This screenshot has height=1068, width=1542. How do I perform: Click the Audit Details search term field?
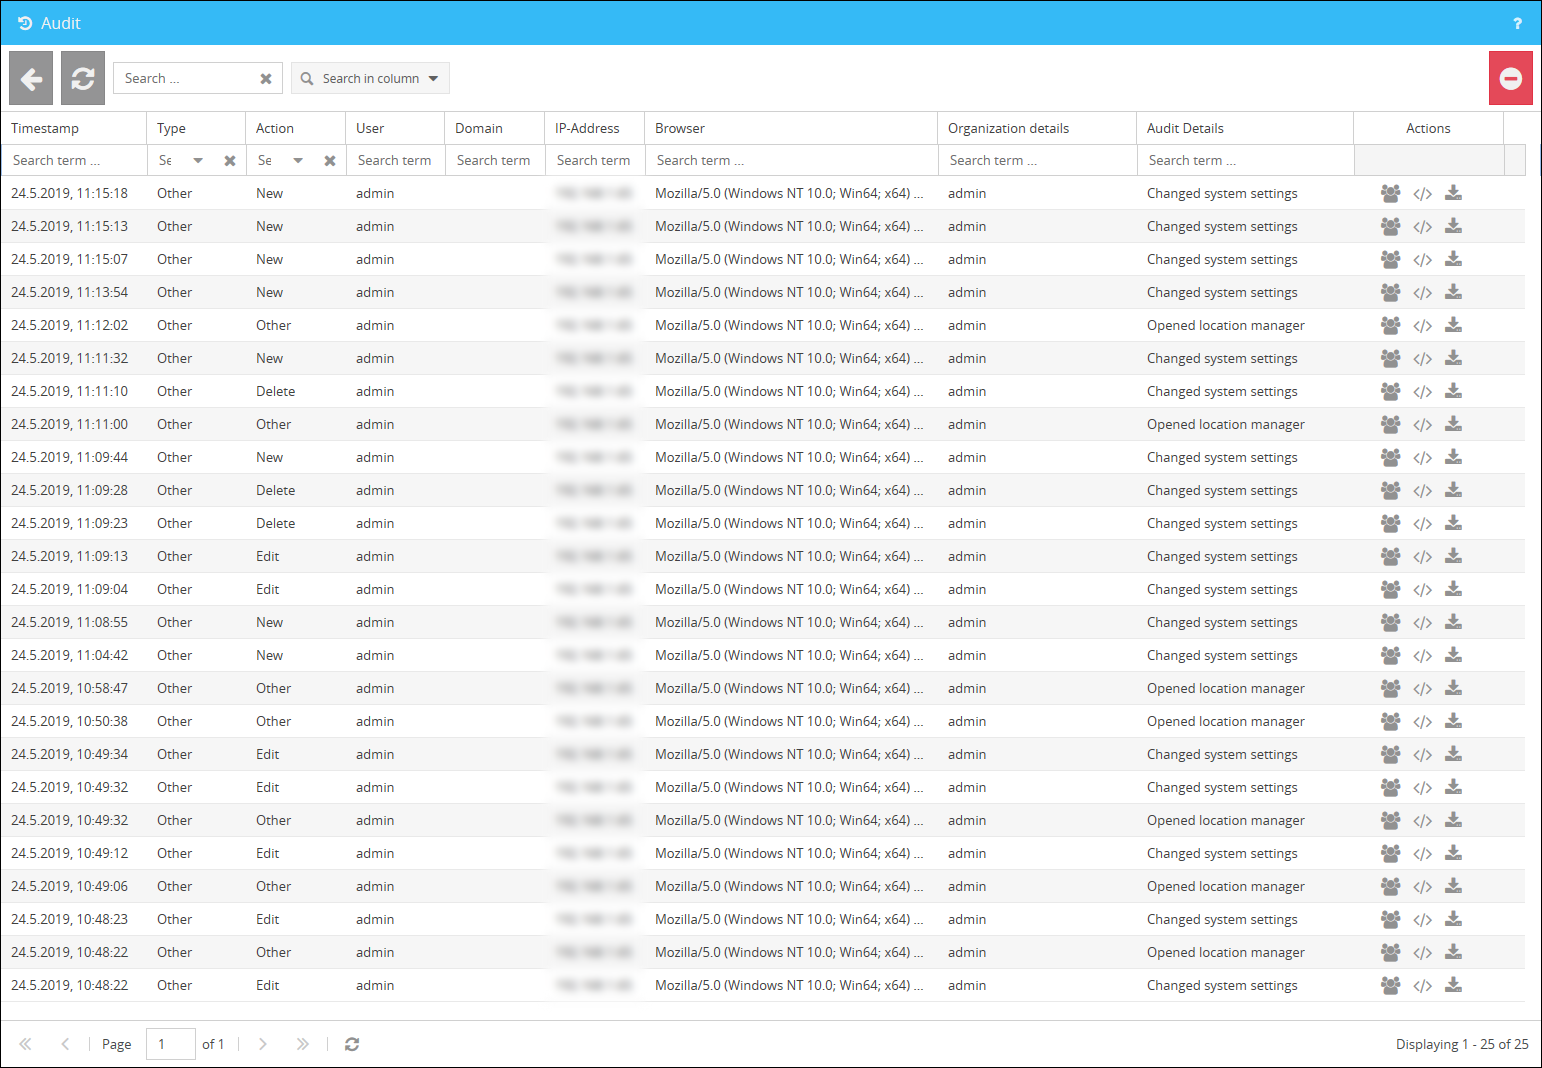pyautogui.click(x=1245, y=160)
